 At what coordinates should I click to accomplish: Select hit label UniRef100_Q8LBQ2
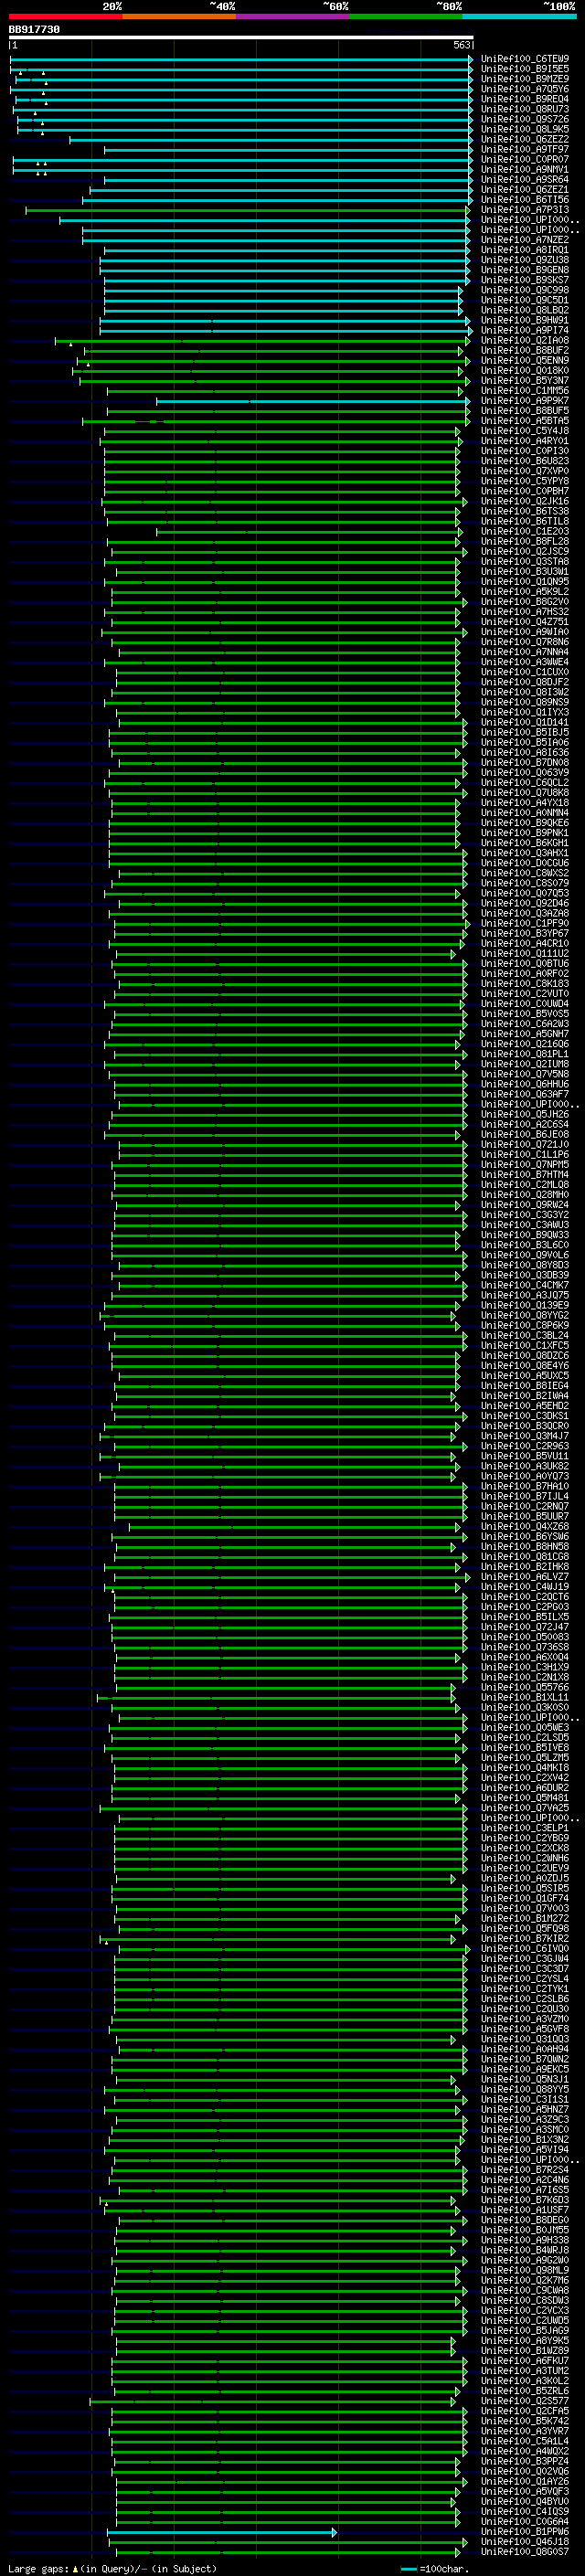525,310
